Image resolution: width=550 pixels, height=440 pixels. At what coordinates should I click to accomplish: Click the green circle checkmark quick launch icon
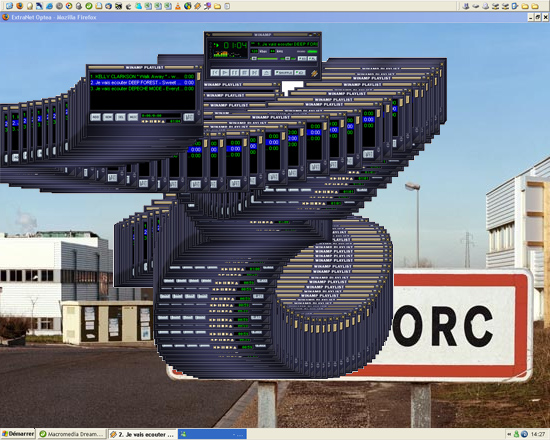click(x=89, y=6)
